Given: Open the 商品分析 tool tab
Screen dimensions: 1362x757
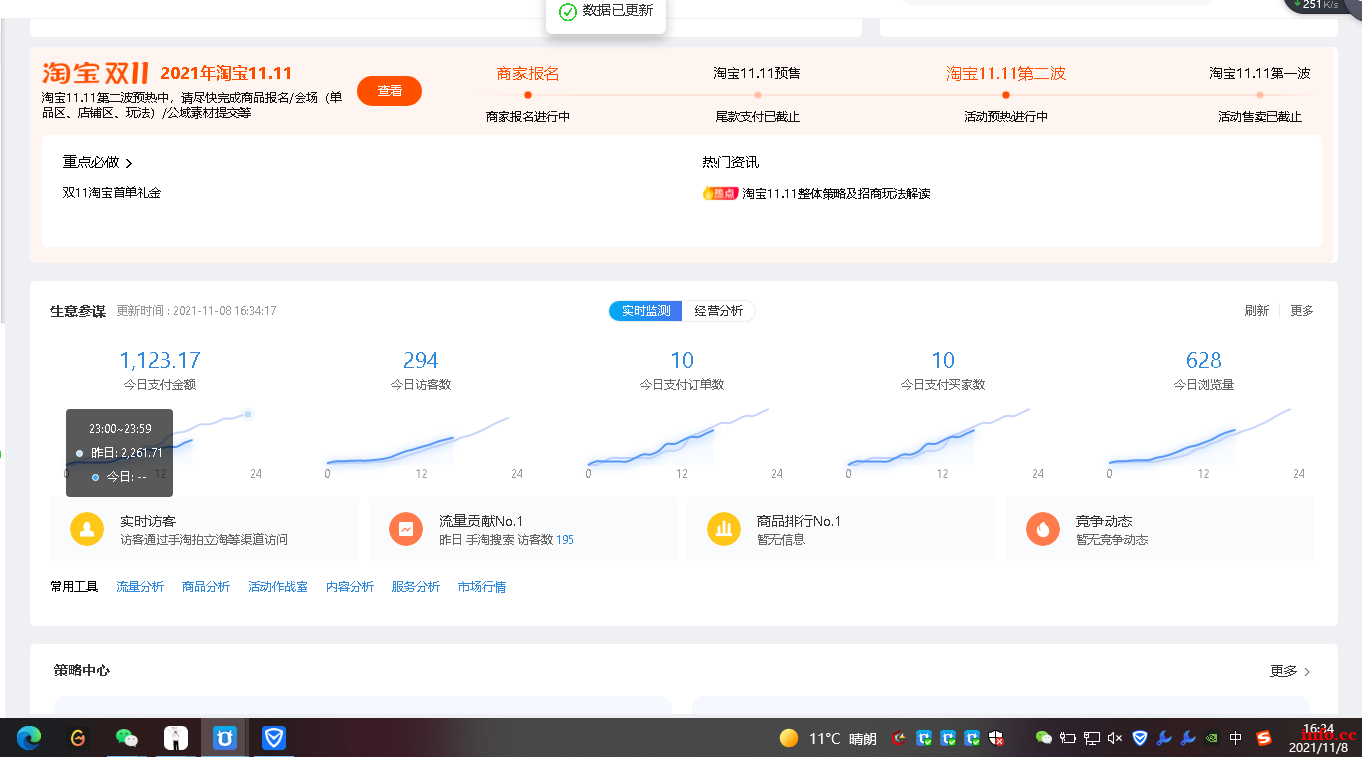Looking at the screenshot, I should 206,587.
